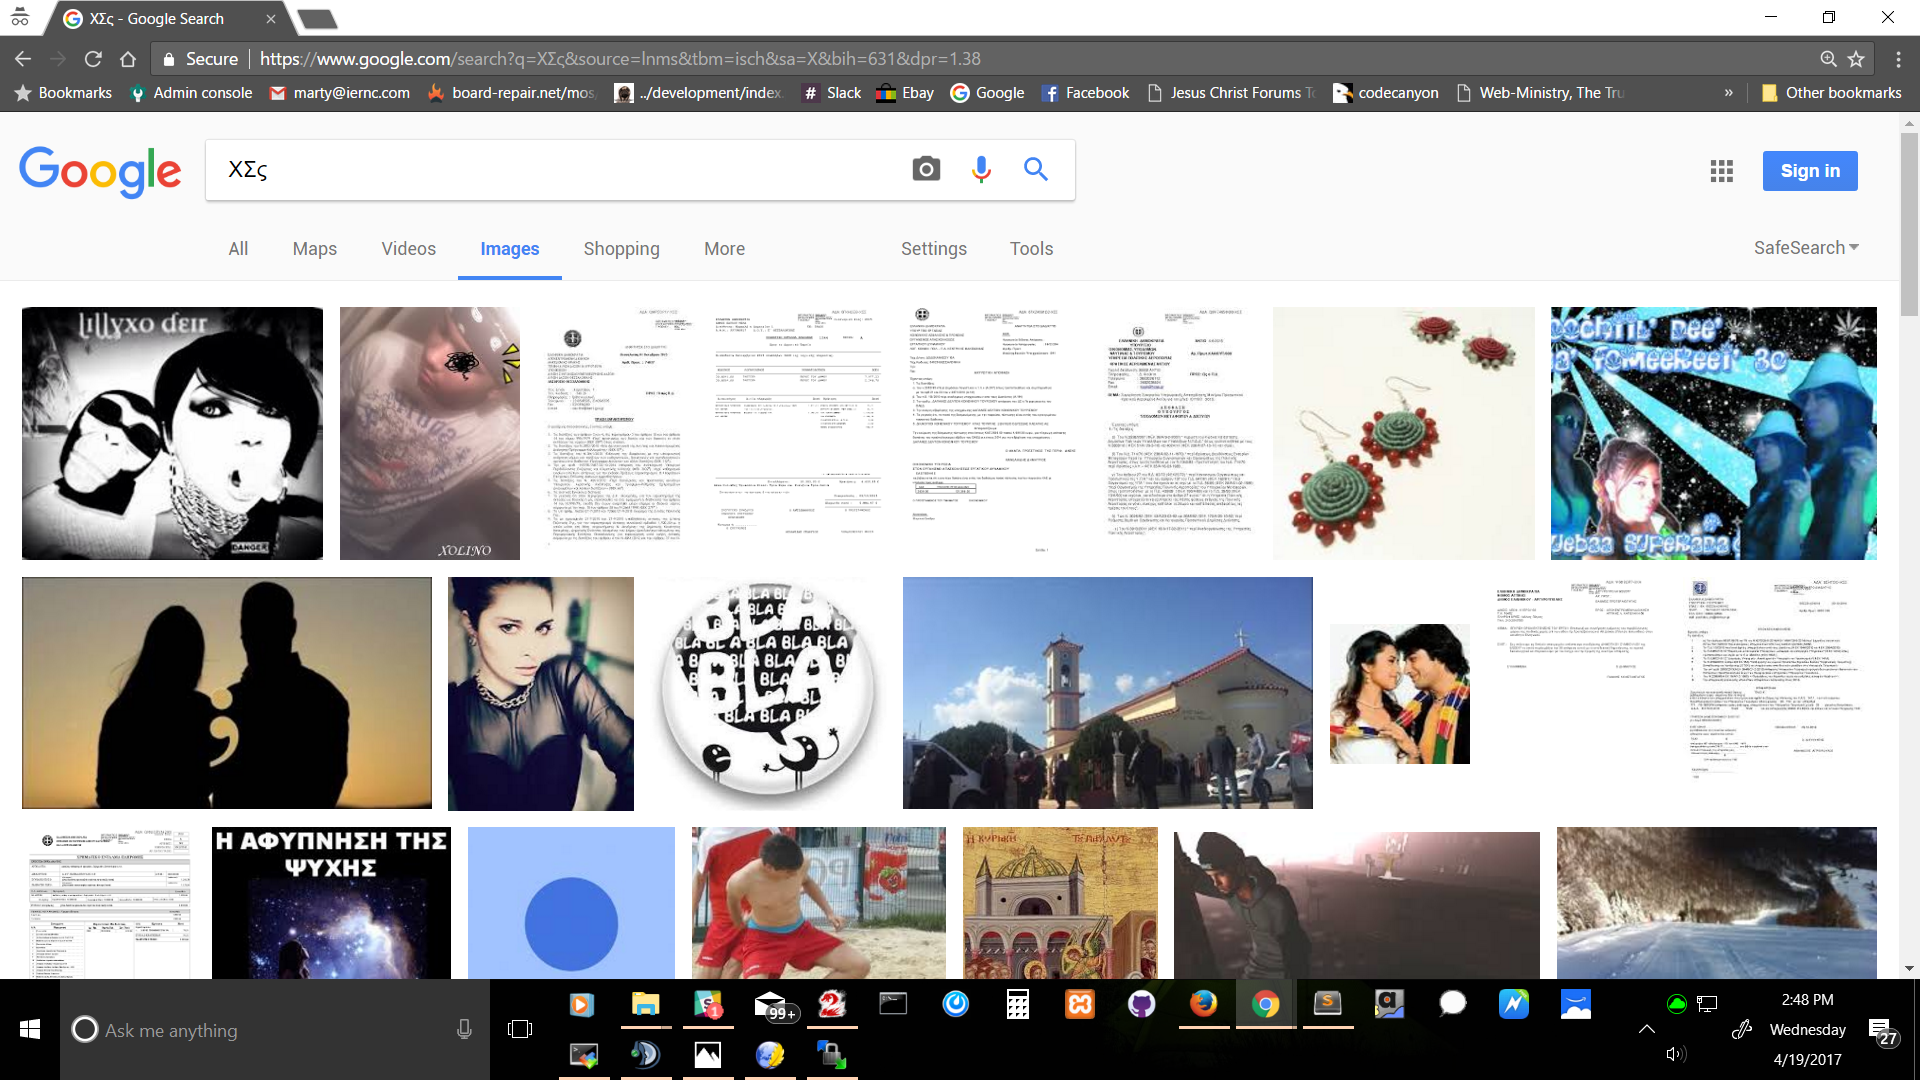Expand hidden icons in the system tray
1920x1080 pixels.
coord(1645,1030)
